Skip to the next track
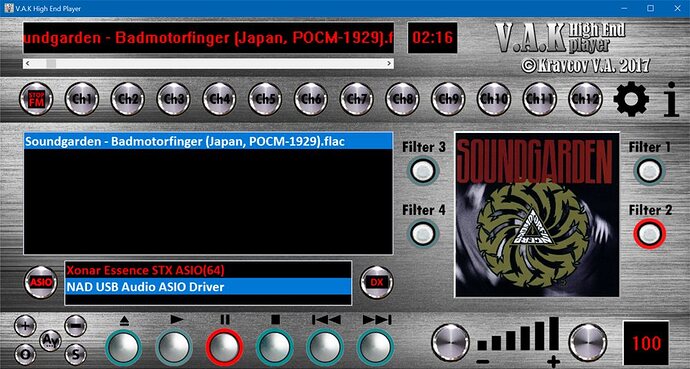The height and width of the screenshot is (369, 690). click(375, 347)
